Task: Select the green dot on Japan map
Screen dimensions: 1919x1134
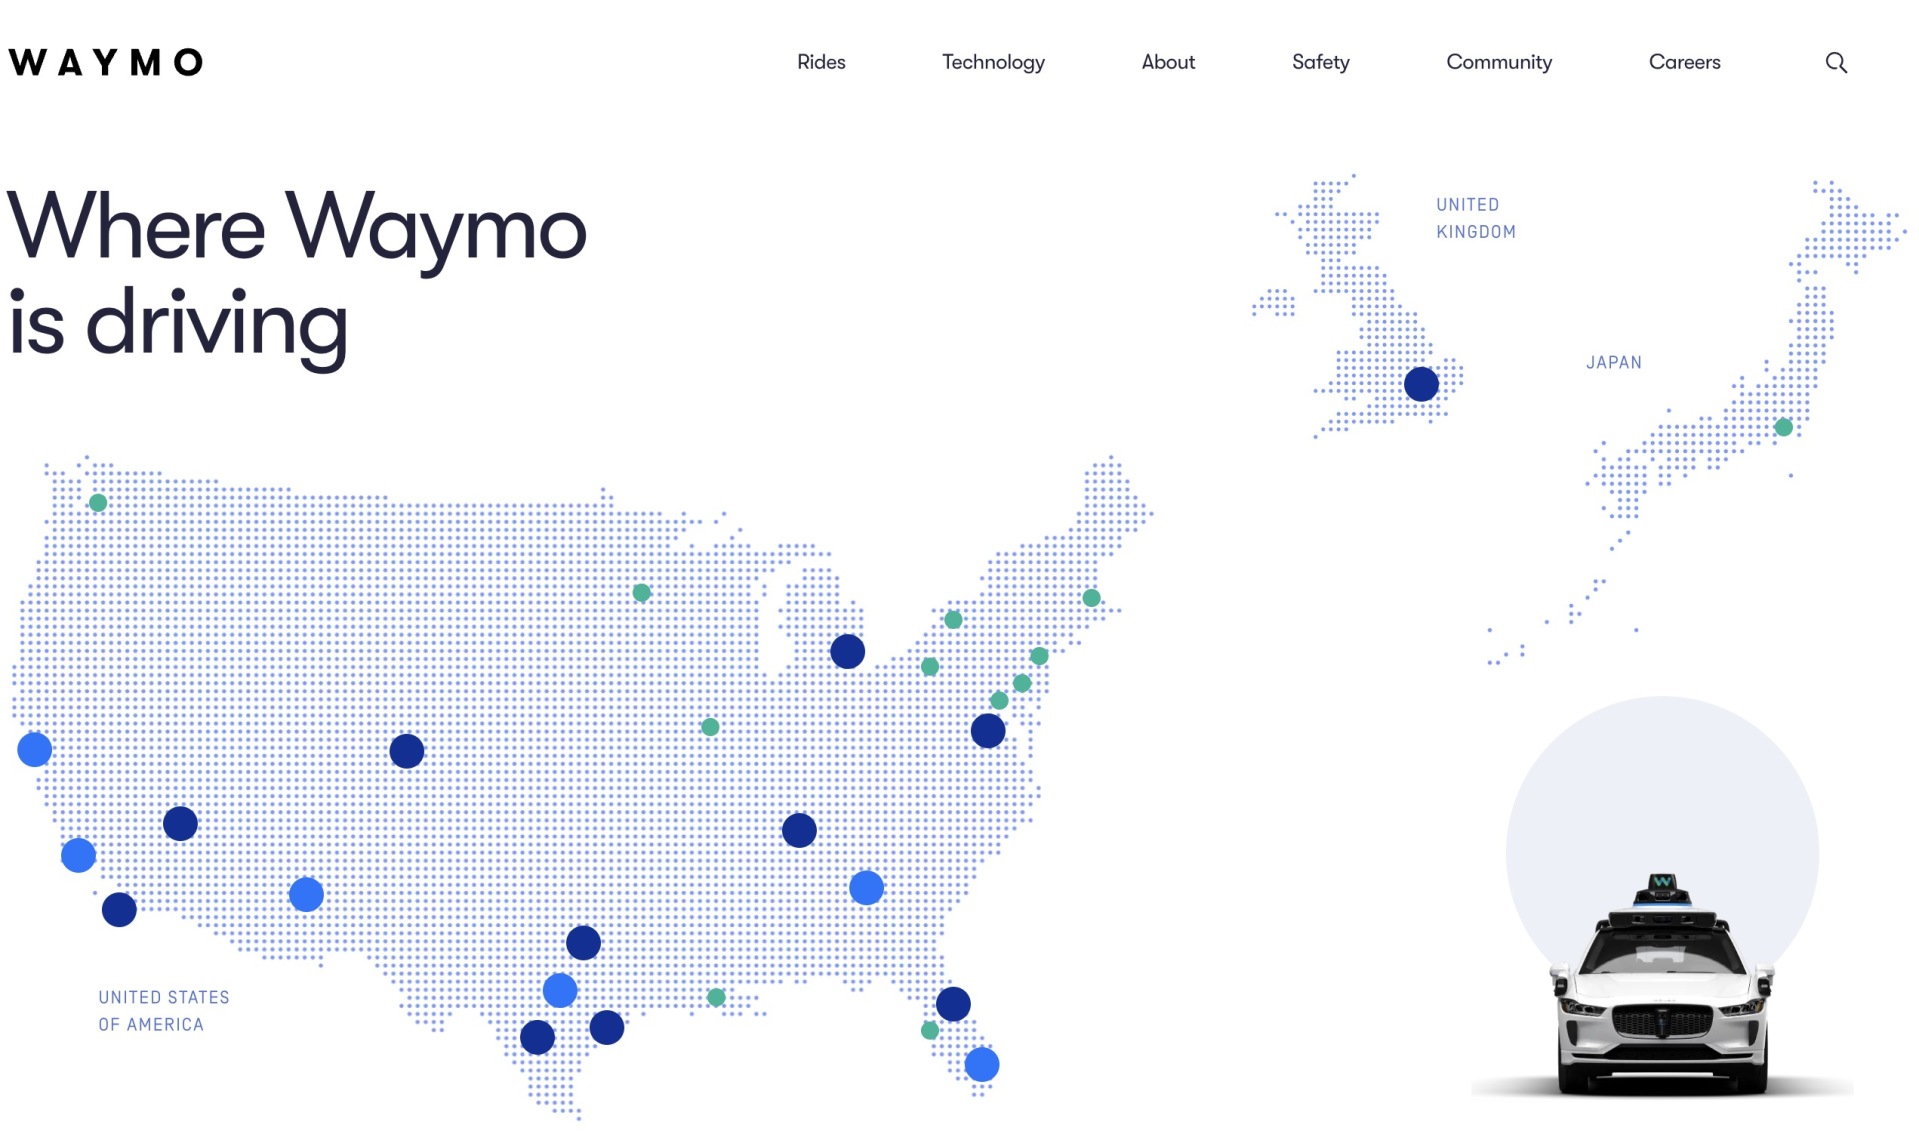Action: [x=1782, y=428]
